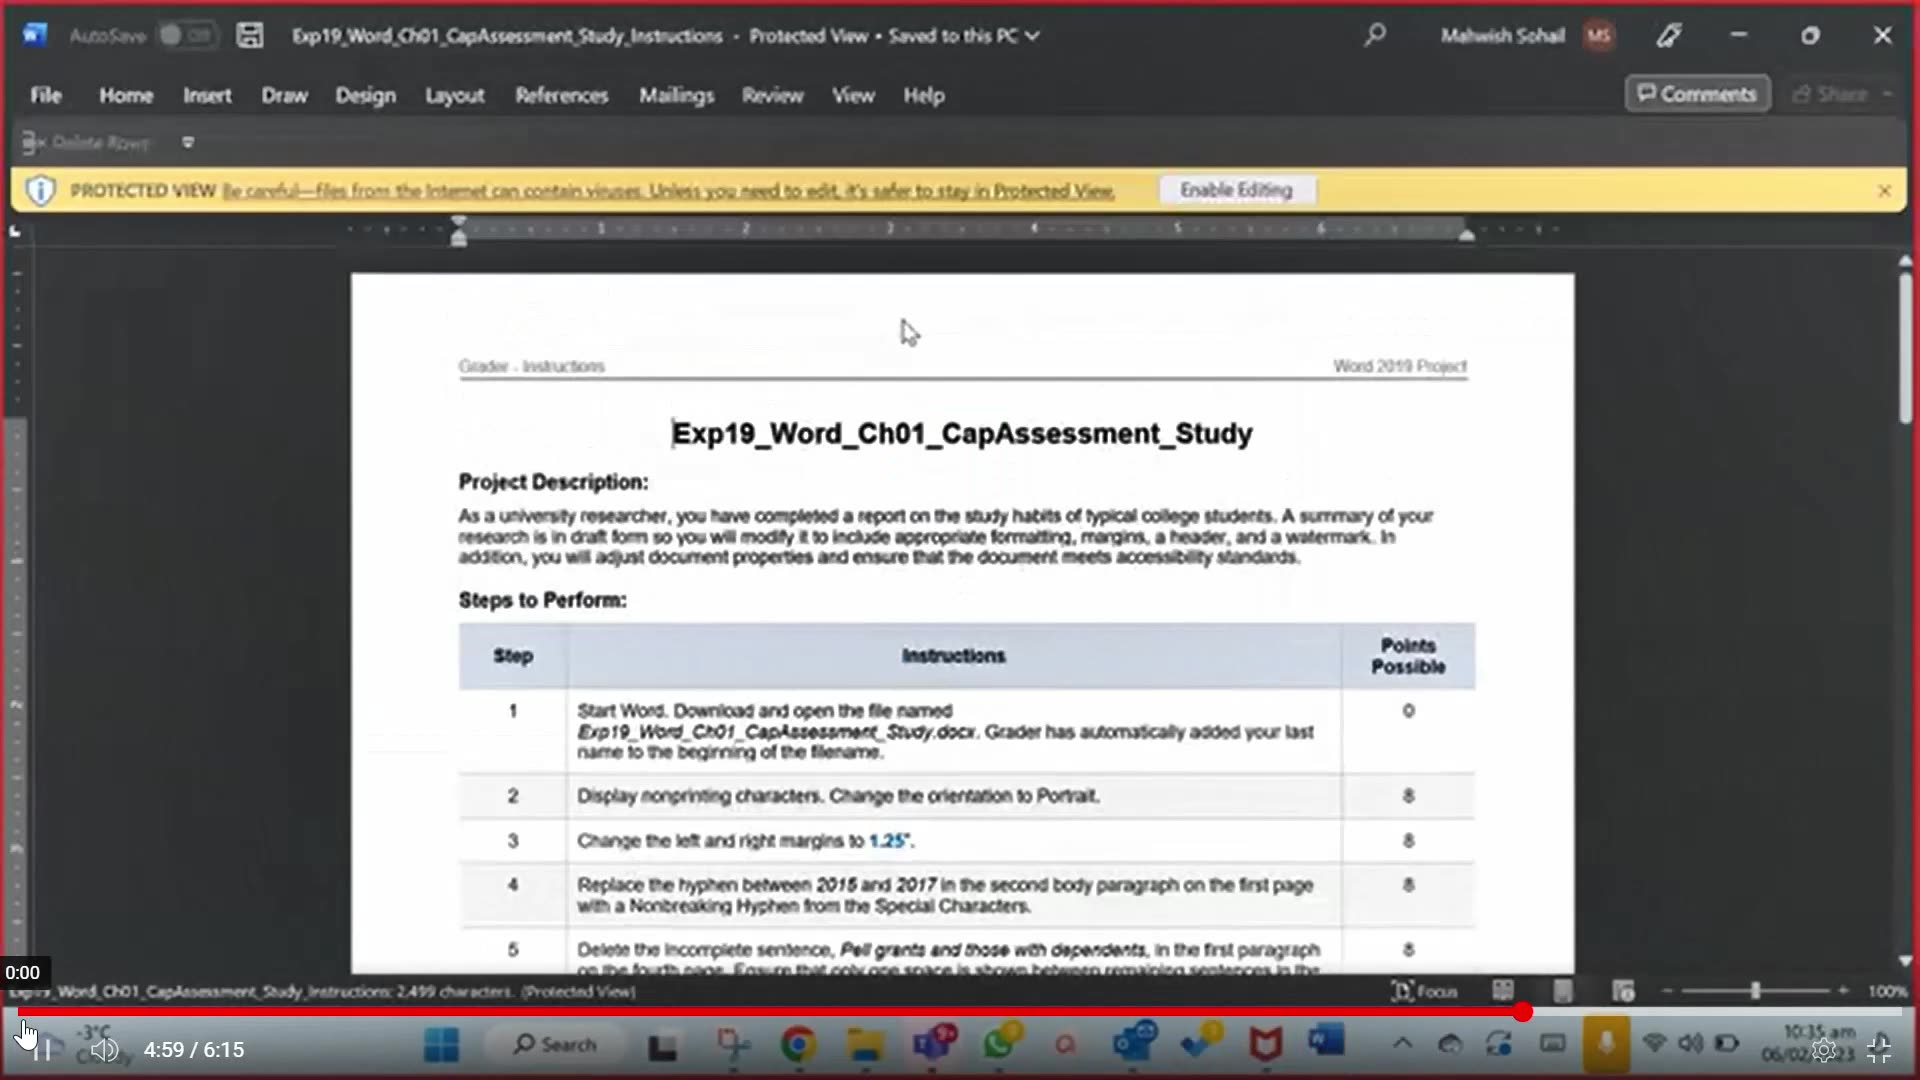Click the Enable Editing button
The height and width of the screenshot is (1080, 1920).
tap(1236, 190)
